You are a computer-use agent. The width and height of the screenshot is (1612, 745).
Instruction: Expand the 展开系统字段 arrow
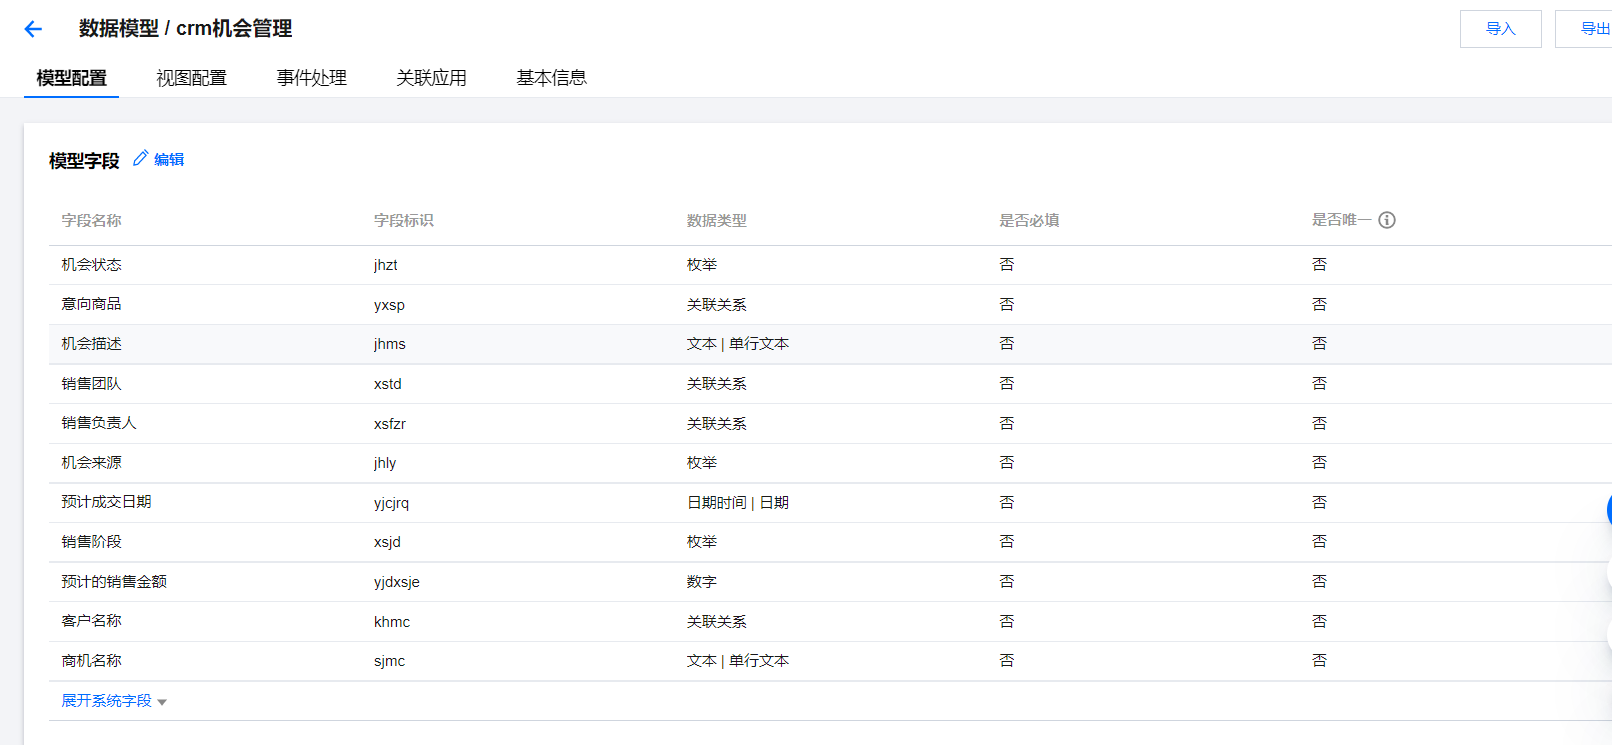pos(162,702)
